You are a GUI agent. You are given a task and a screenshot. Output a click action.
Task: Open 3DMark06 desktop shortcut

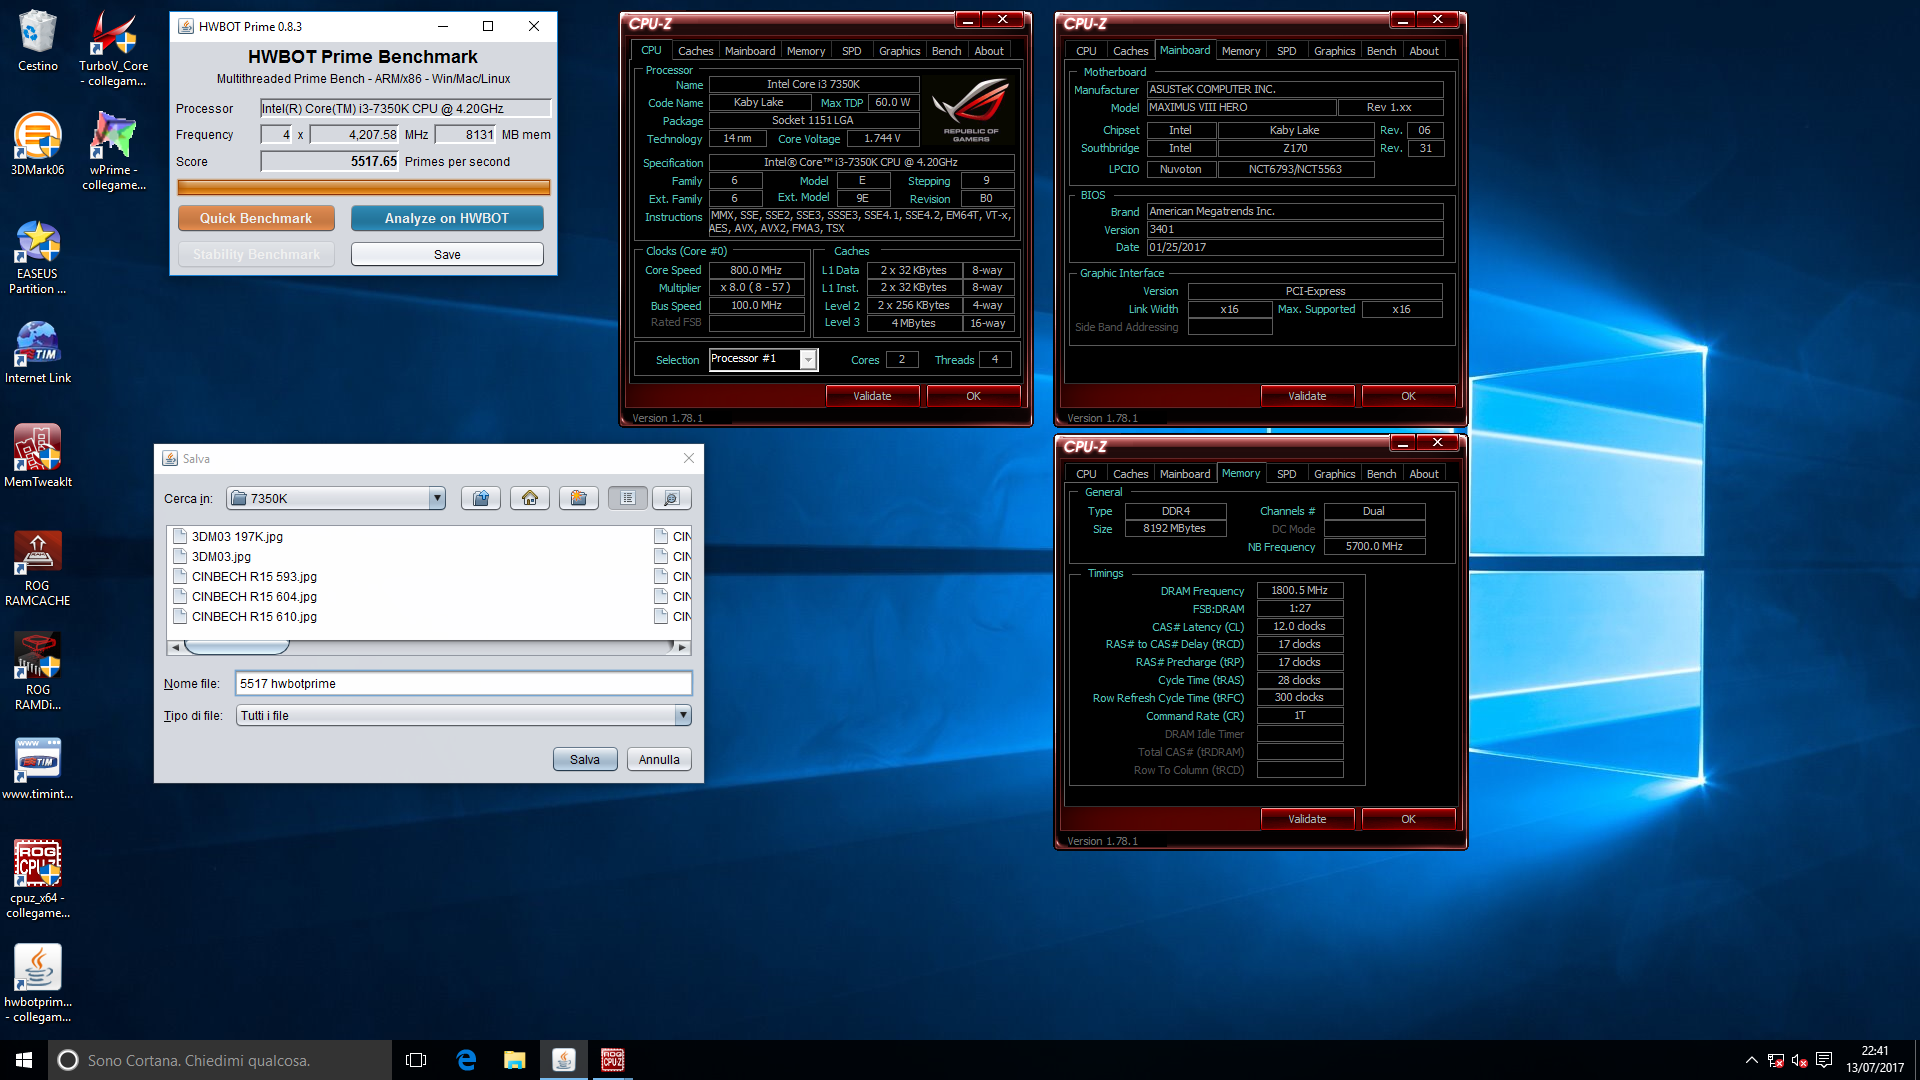(x=38, y=144)
